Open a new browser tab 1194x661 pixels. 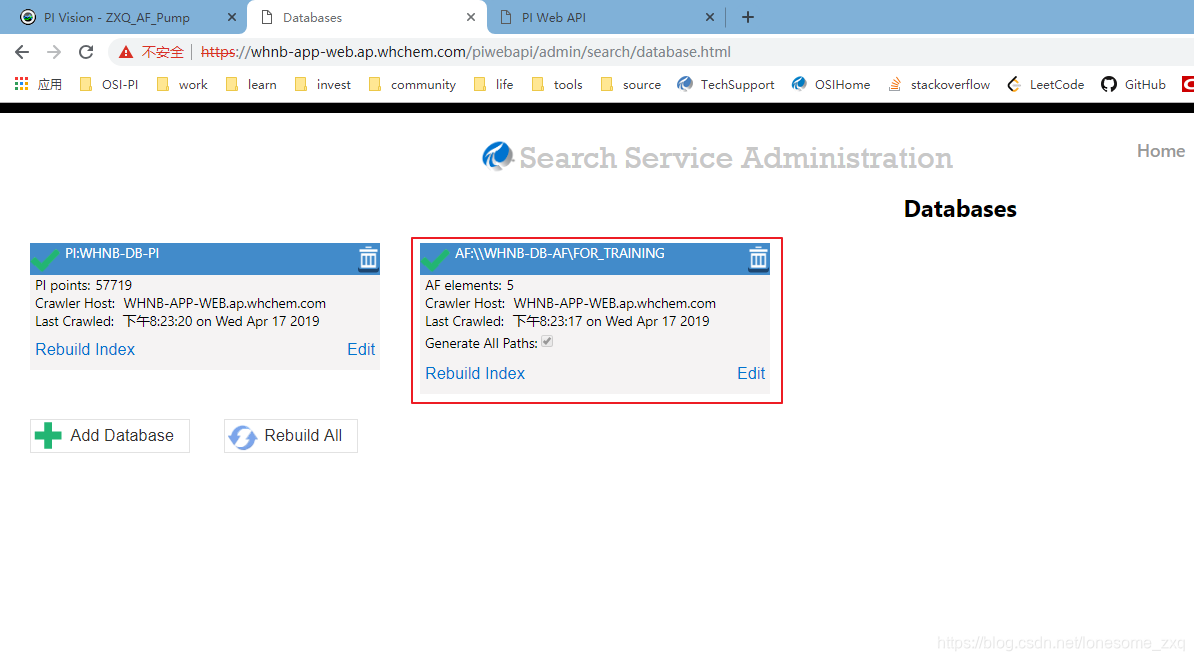(748, 17)
